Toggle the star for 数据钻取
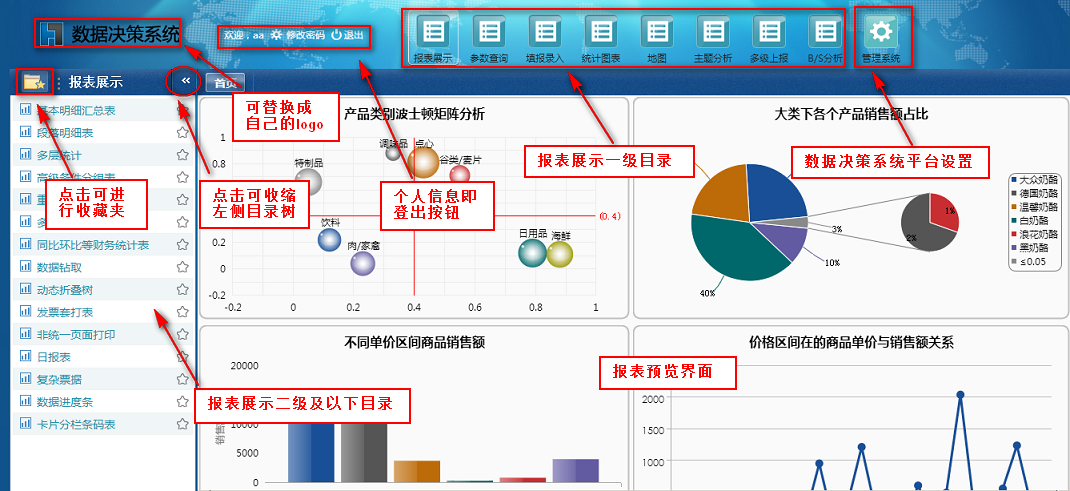Viewport: 1070px width, 491px height. tap(182, 267)
